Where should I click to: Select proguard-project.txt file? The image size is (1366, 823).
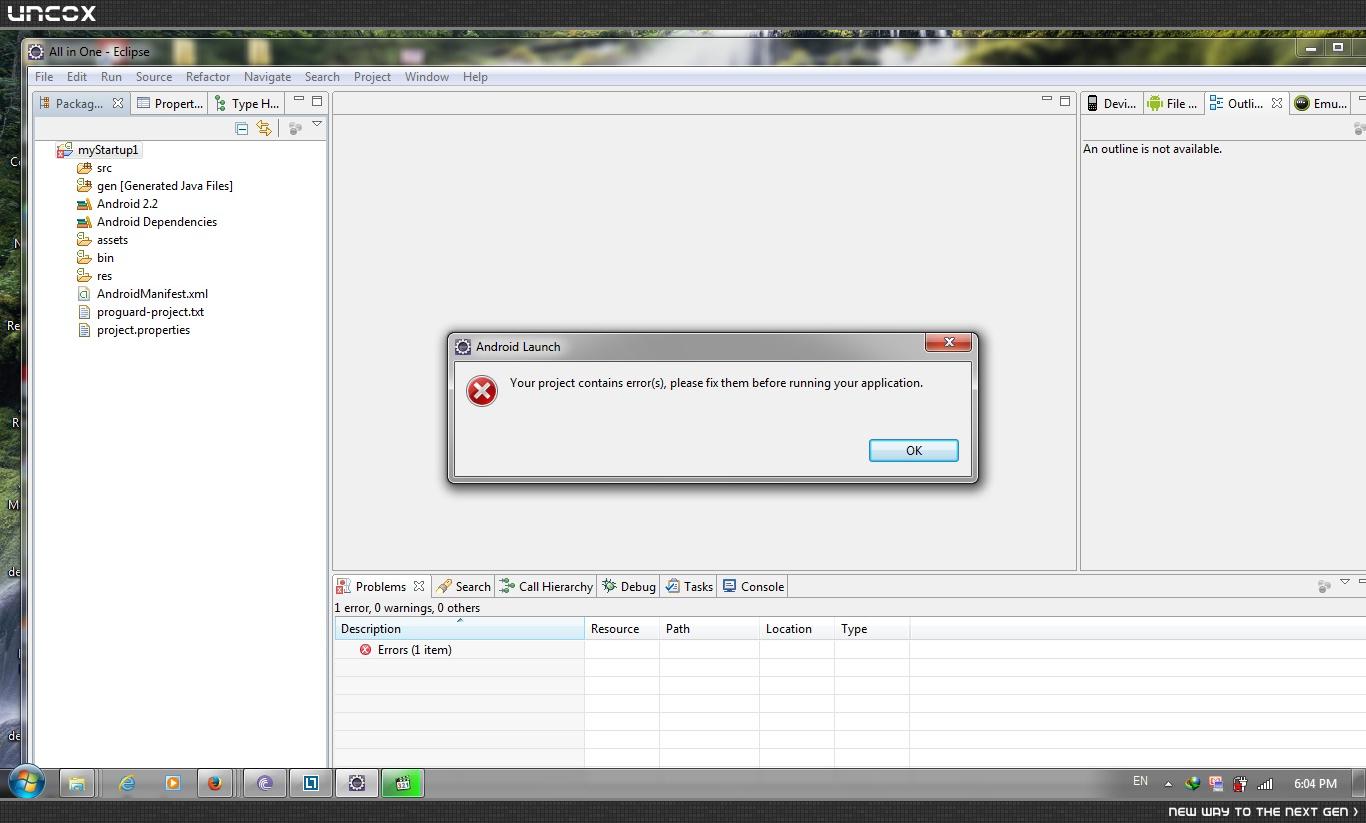click(x=150, y=312)
